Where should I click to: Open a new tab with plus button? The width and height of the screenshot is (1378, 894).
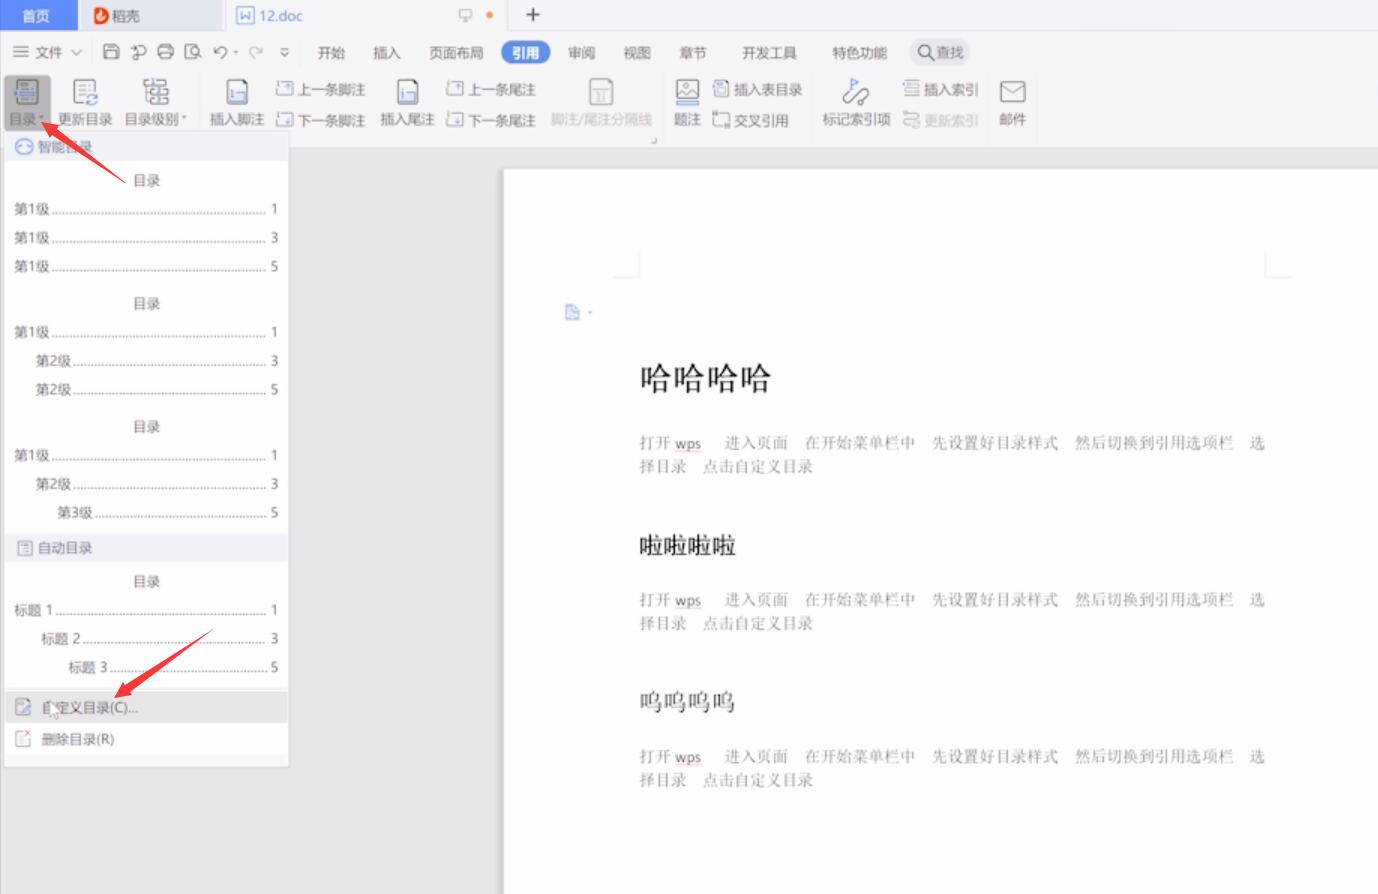point(533,15)
